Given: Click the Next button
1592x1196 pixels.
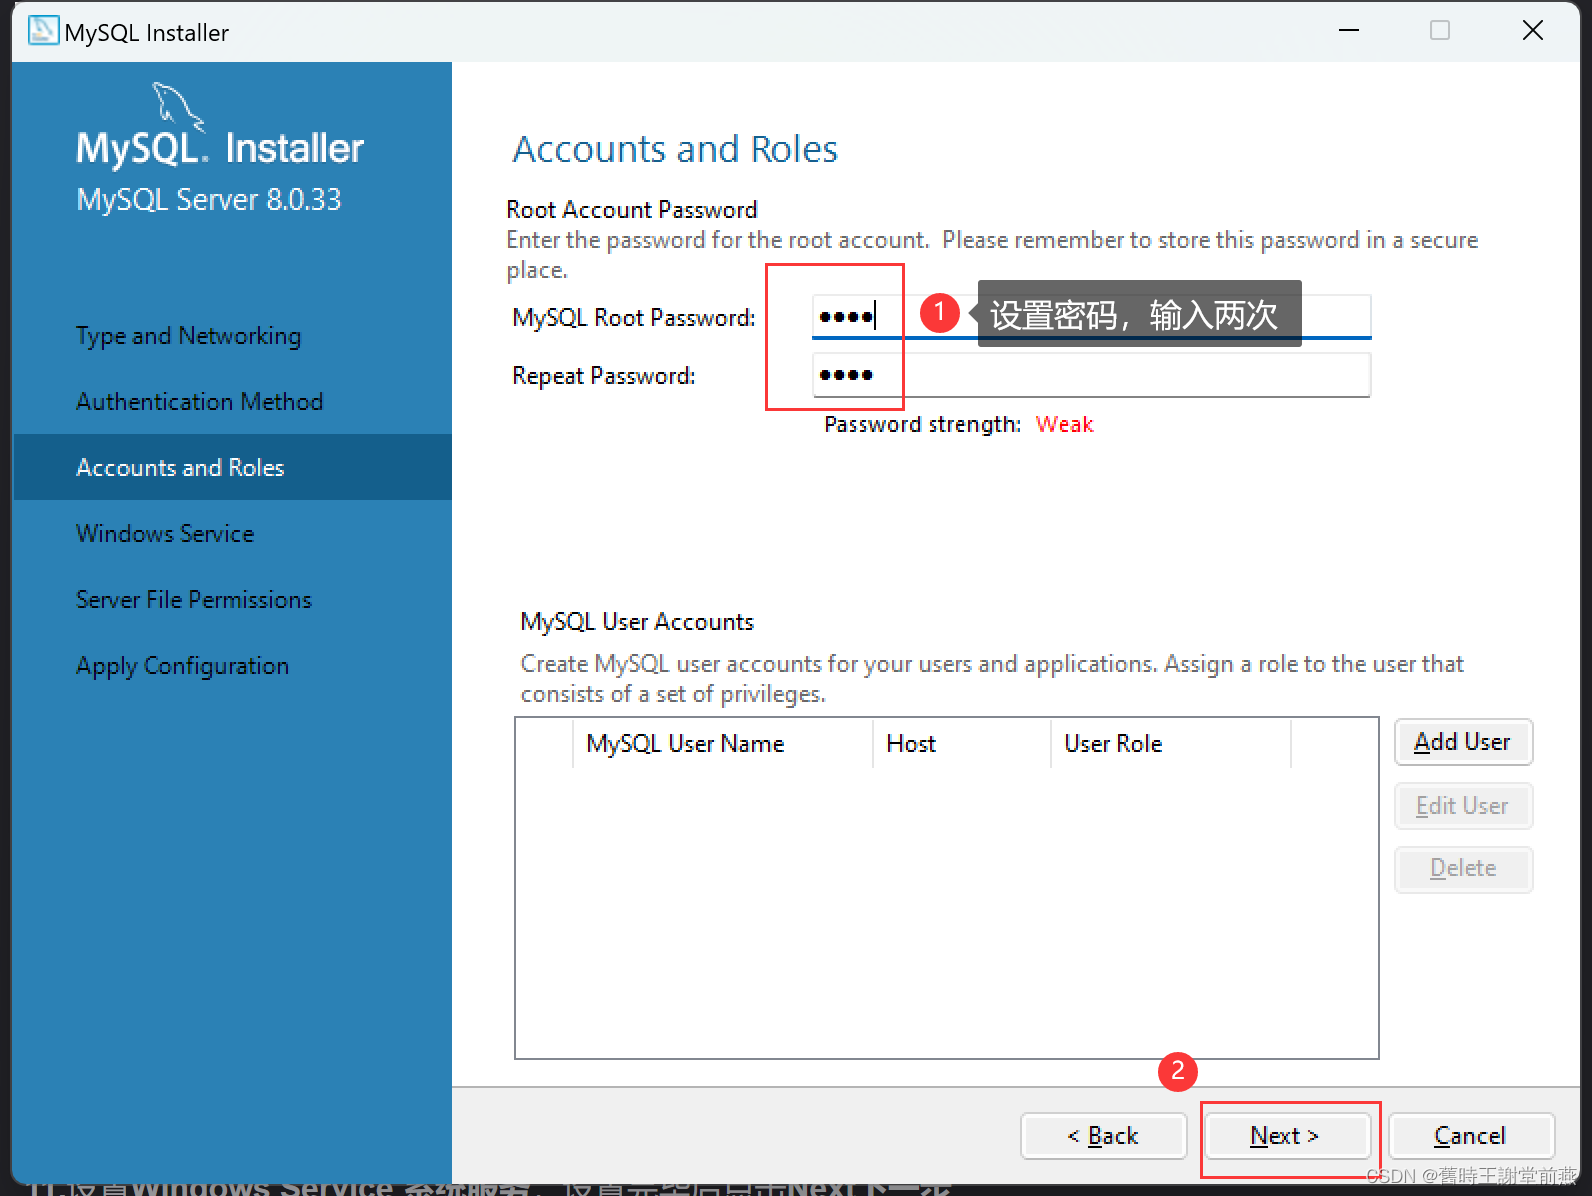Looking at the screenshot, I should coord(1285,1136).
